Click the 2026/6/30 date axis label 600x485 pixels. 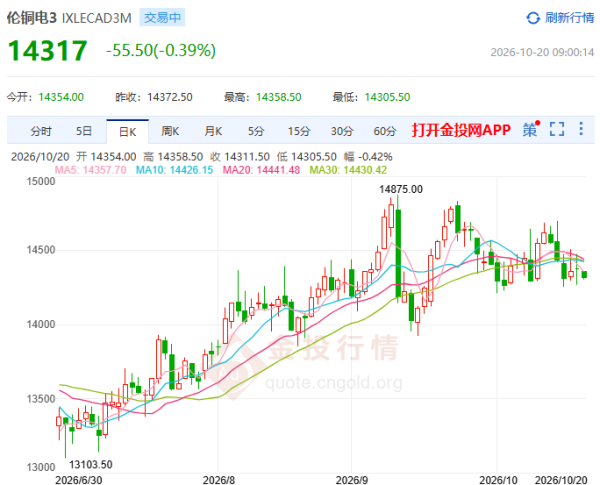click(79, 480)
